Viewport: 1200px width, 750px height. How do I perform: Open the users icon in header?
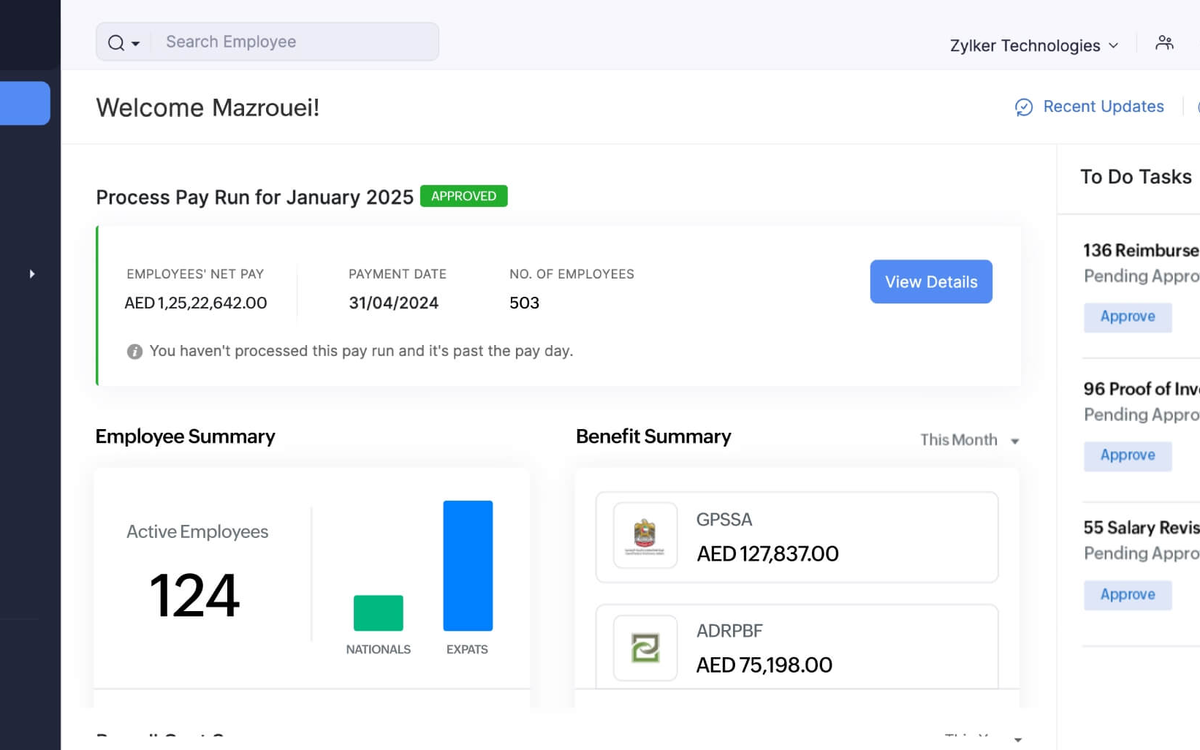[1164, 42]
